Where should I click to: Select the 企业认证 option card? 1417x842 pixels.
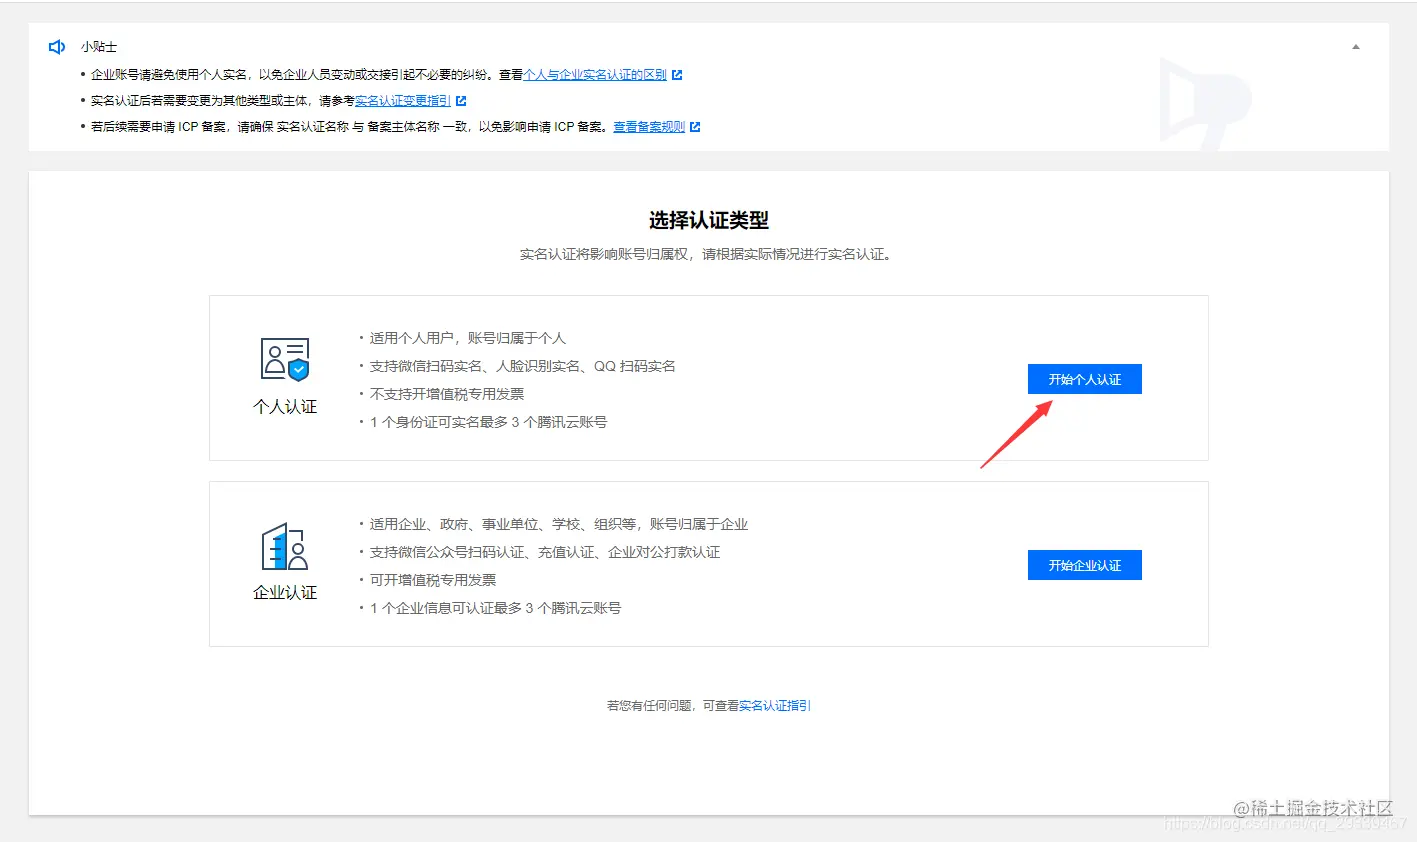pos(708,564)
